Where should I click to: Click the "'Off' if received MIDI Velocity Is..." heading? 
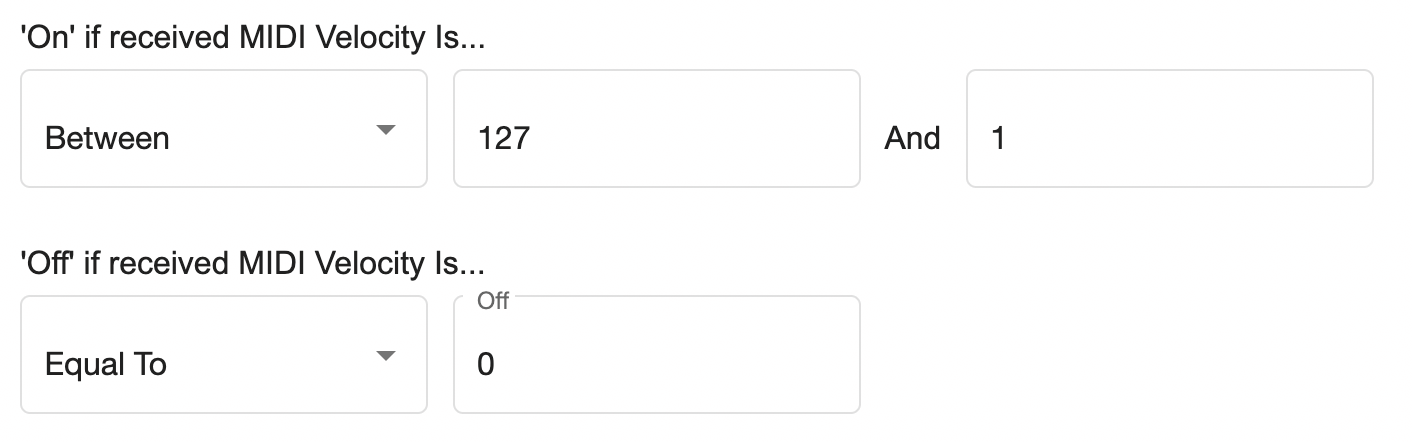[x=252, y=264]
